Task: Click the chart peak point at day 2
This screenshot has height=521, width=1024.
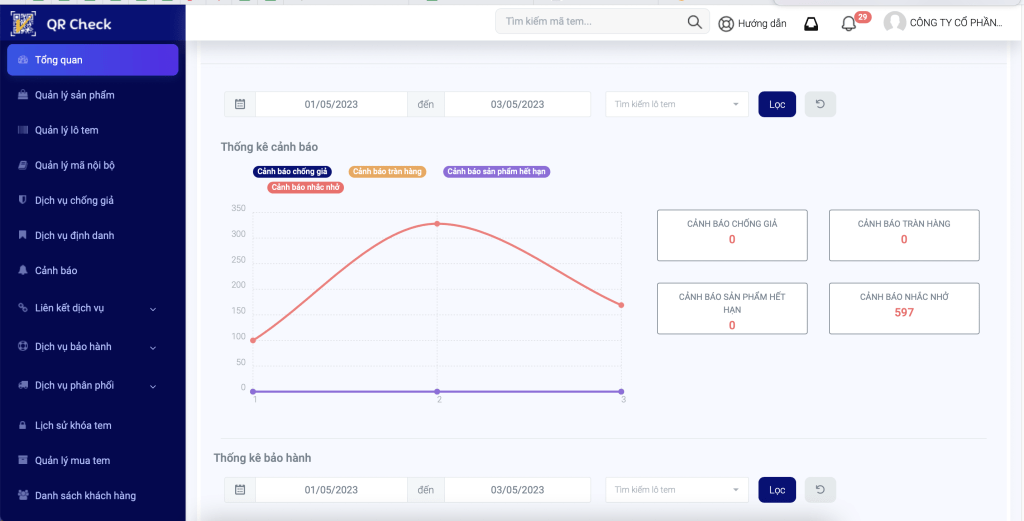Action: pyautogui.click(x=437, y=223)
